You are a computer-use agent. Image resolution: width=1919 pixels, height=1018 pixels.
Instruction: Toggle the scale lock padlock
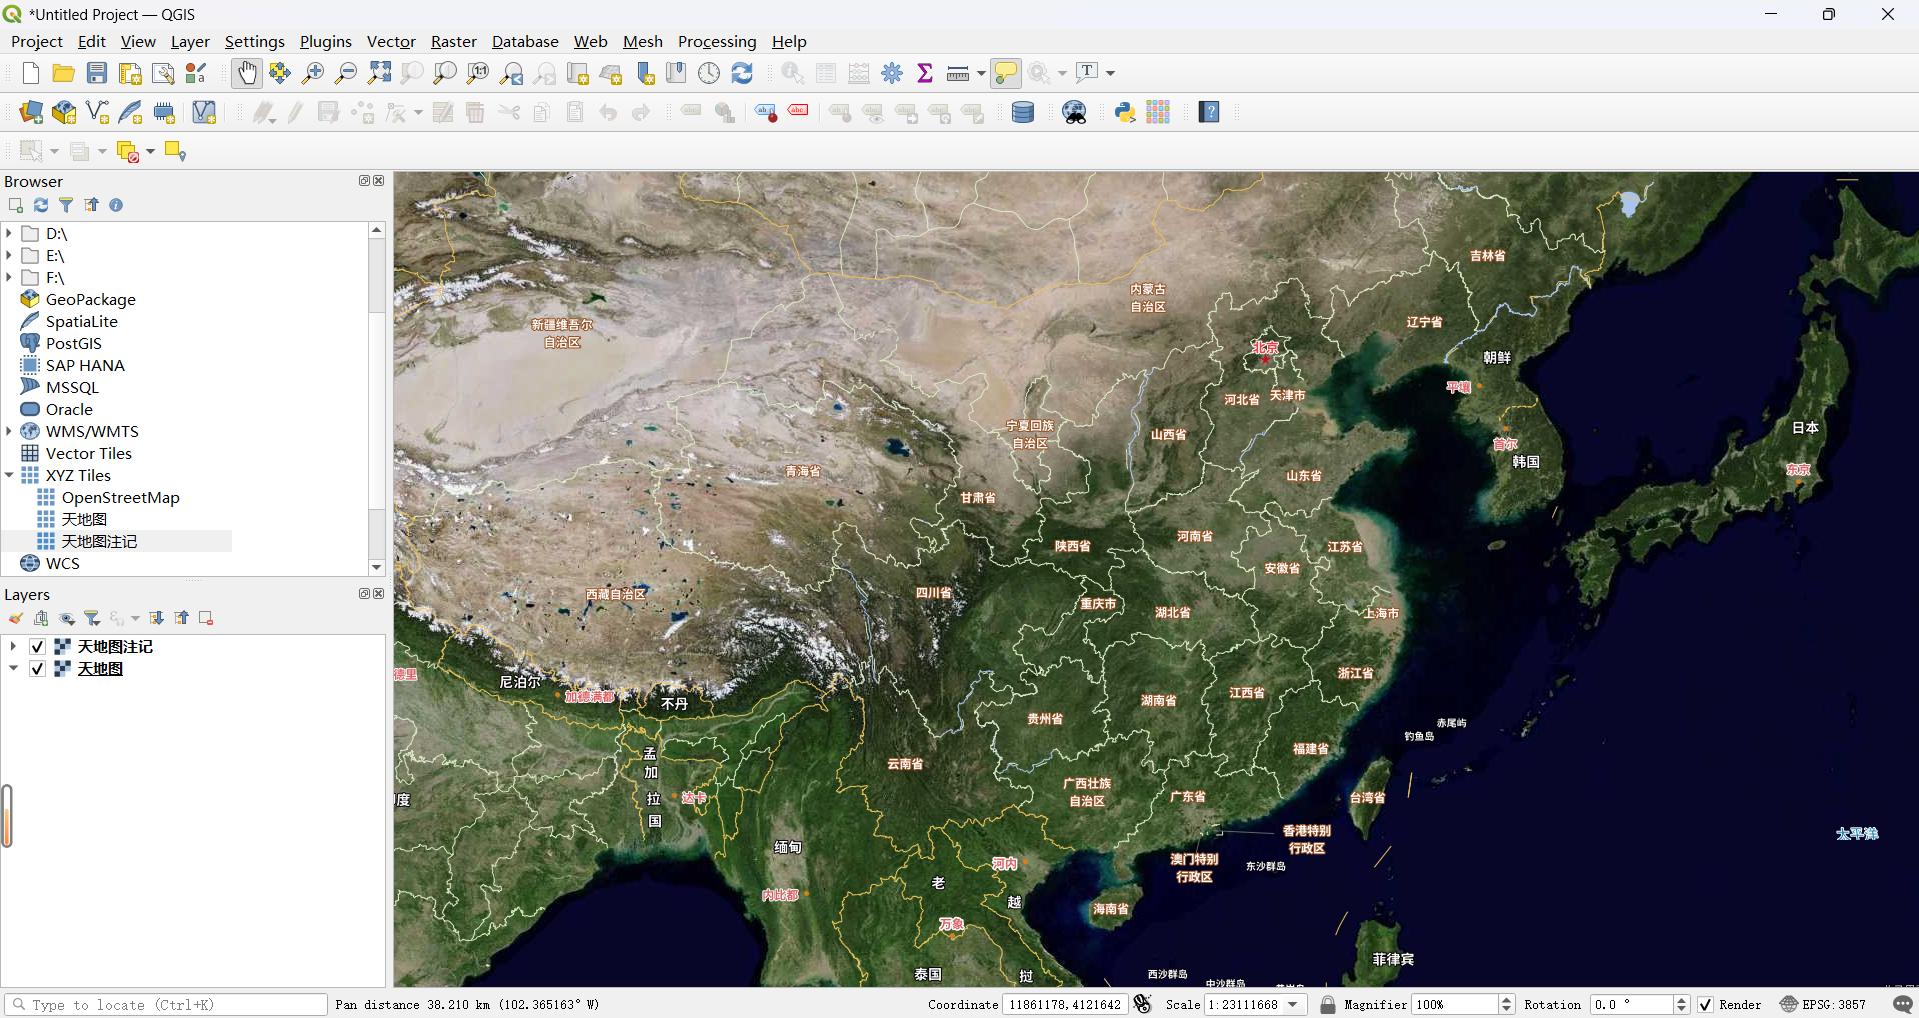pos(1327,1004)
